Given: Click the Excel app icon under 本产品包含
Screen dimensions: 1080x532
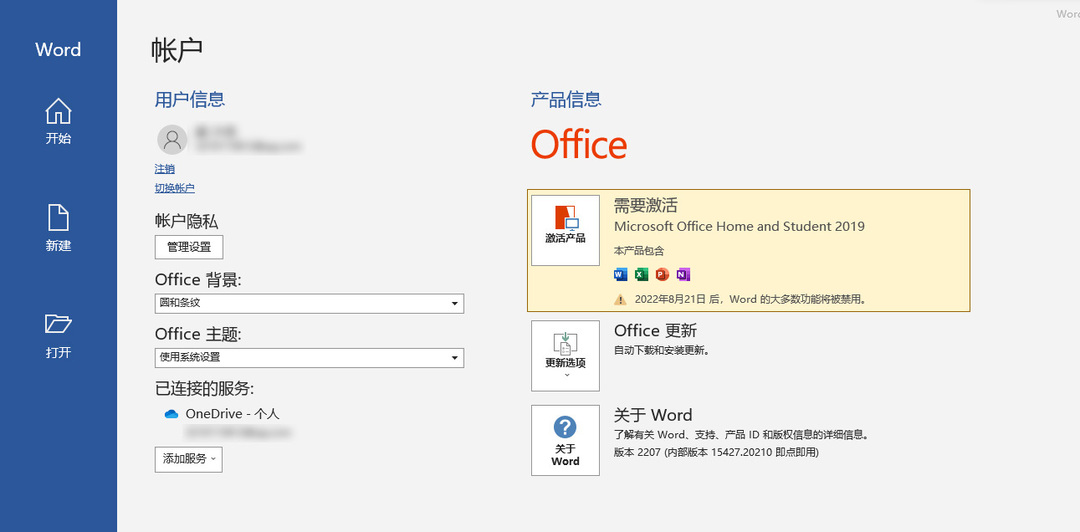Looking at the screenshot, I should [x=641, y=274].
